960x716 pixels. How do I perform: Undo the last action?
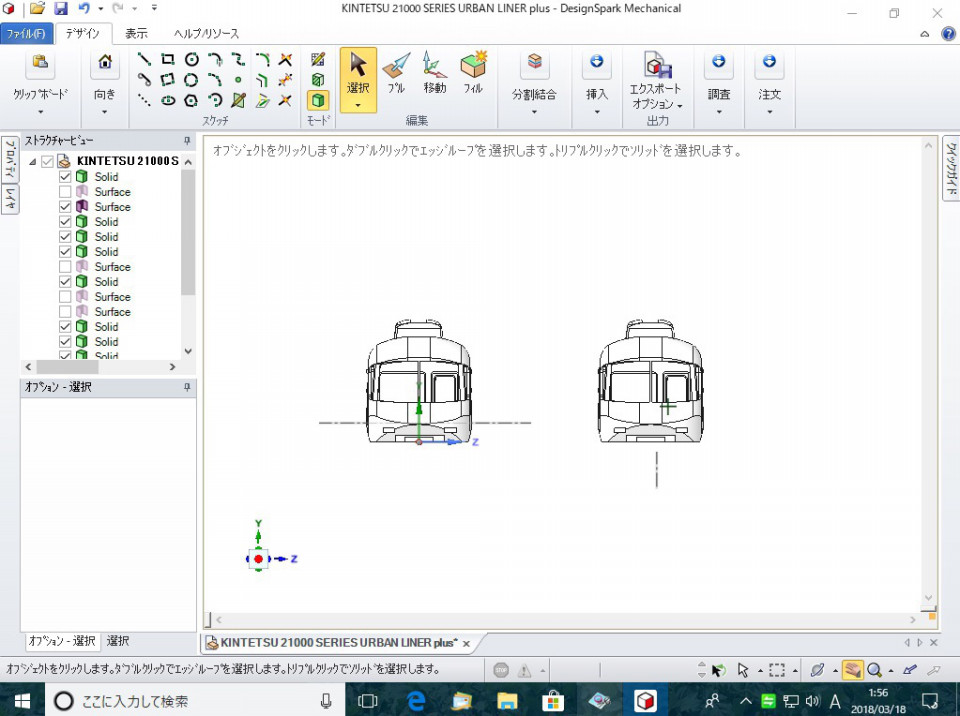(84, 9)
